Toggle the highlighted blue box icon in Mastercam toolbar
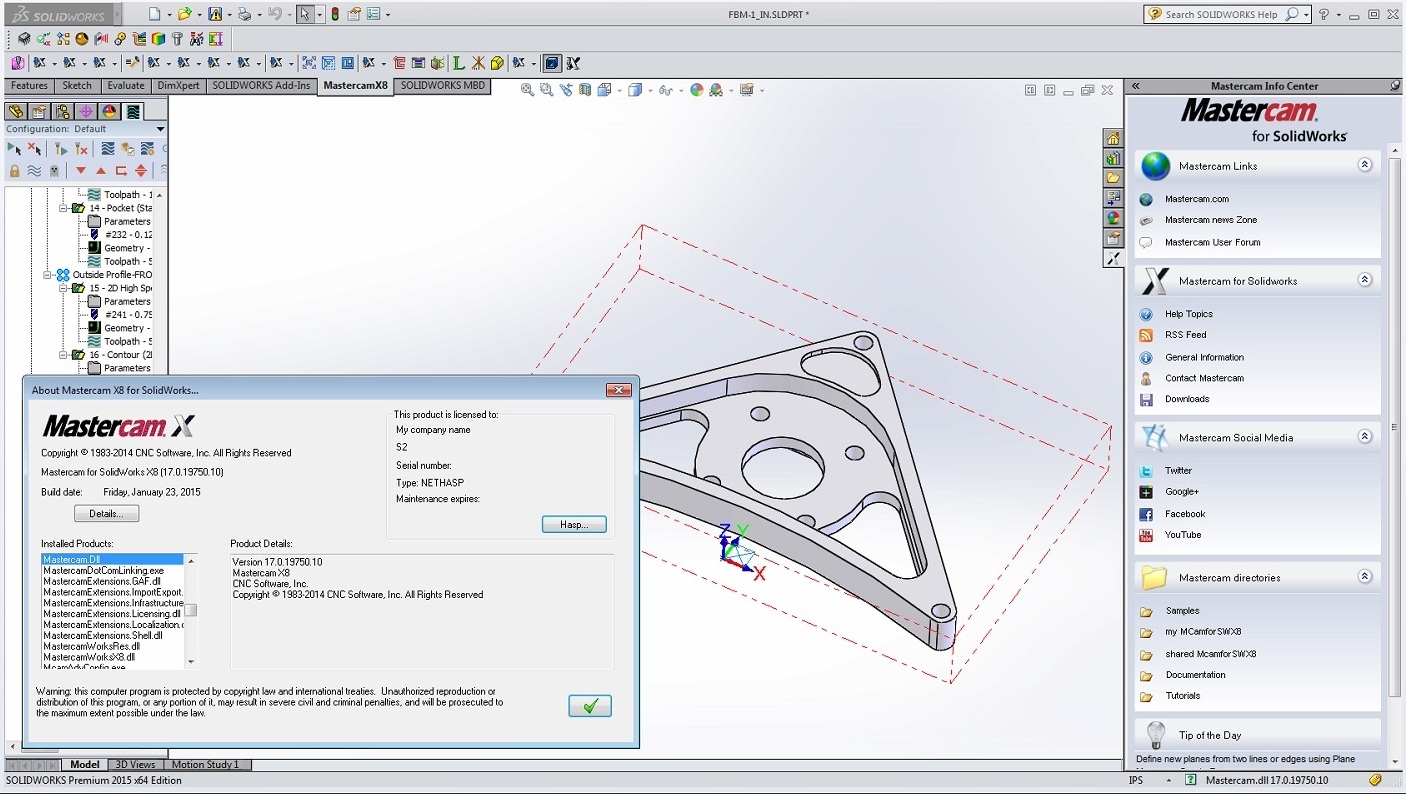Screen dimensions: 1406x794 click(552, 63)
